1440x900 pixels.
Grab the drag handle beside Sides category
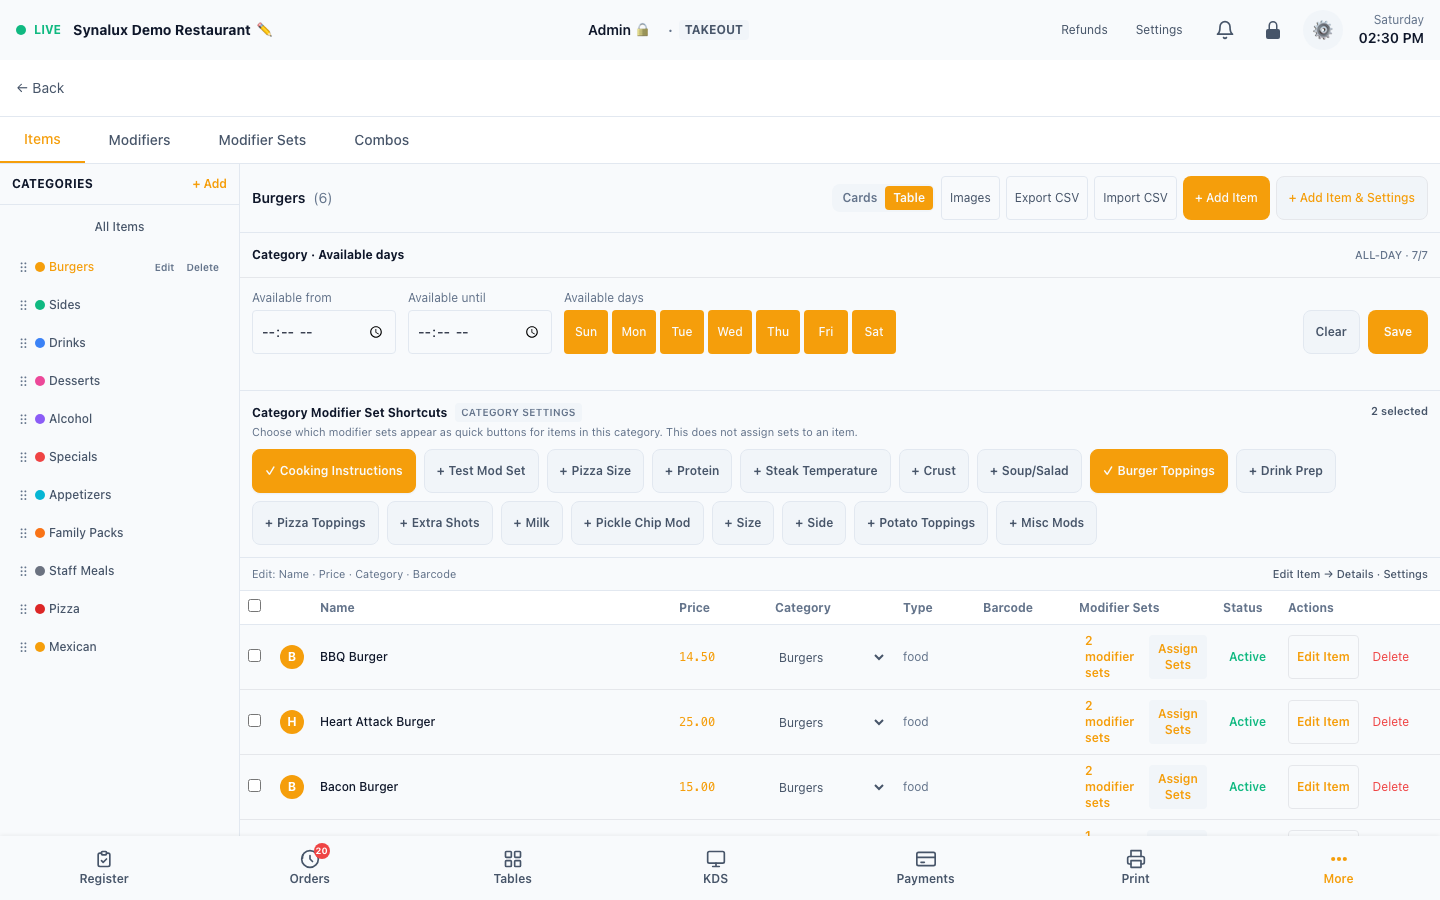click(23, 305)
